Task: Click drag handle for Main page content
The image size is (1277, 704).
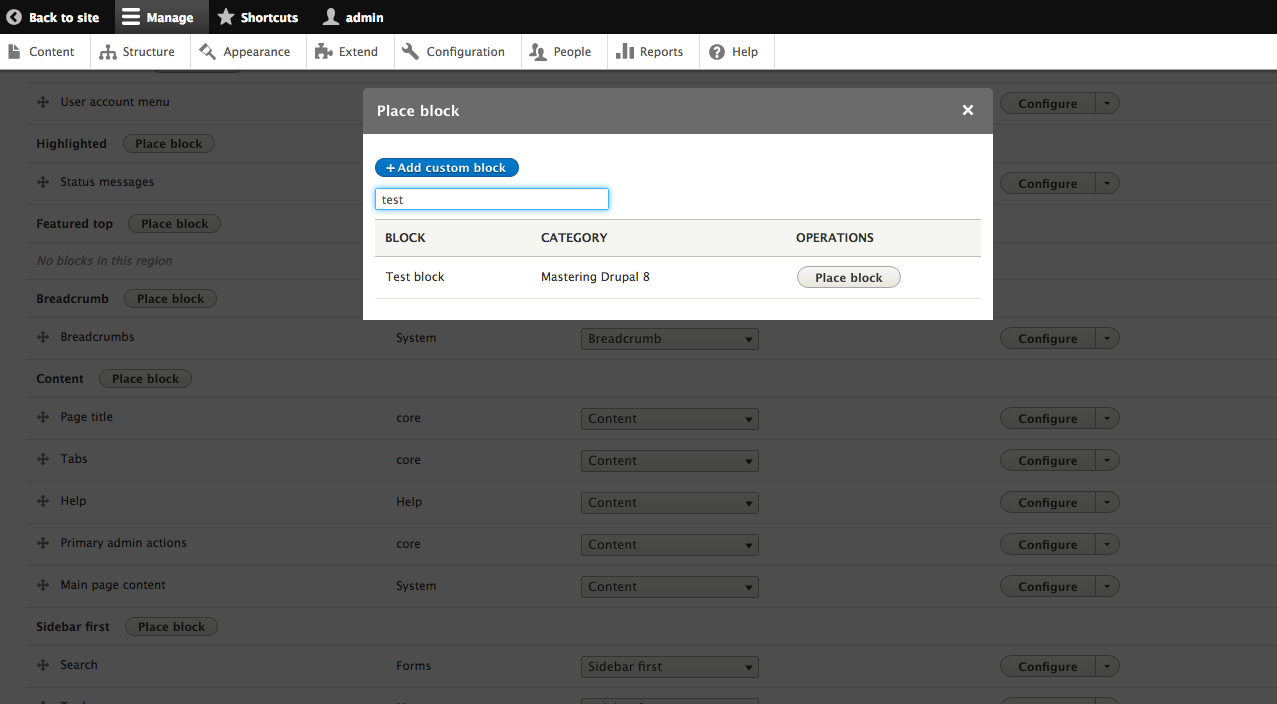Action: [x=43, y=586]
